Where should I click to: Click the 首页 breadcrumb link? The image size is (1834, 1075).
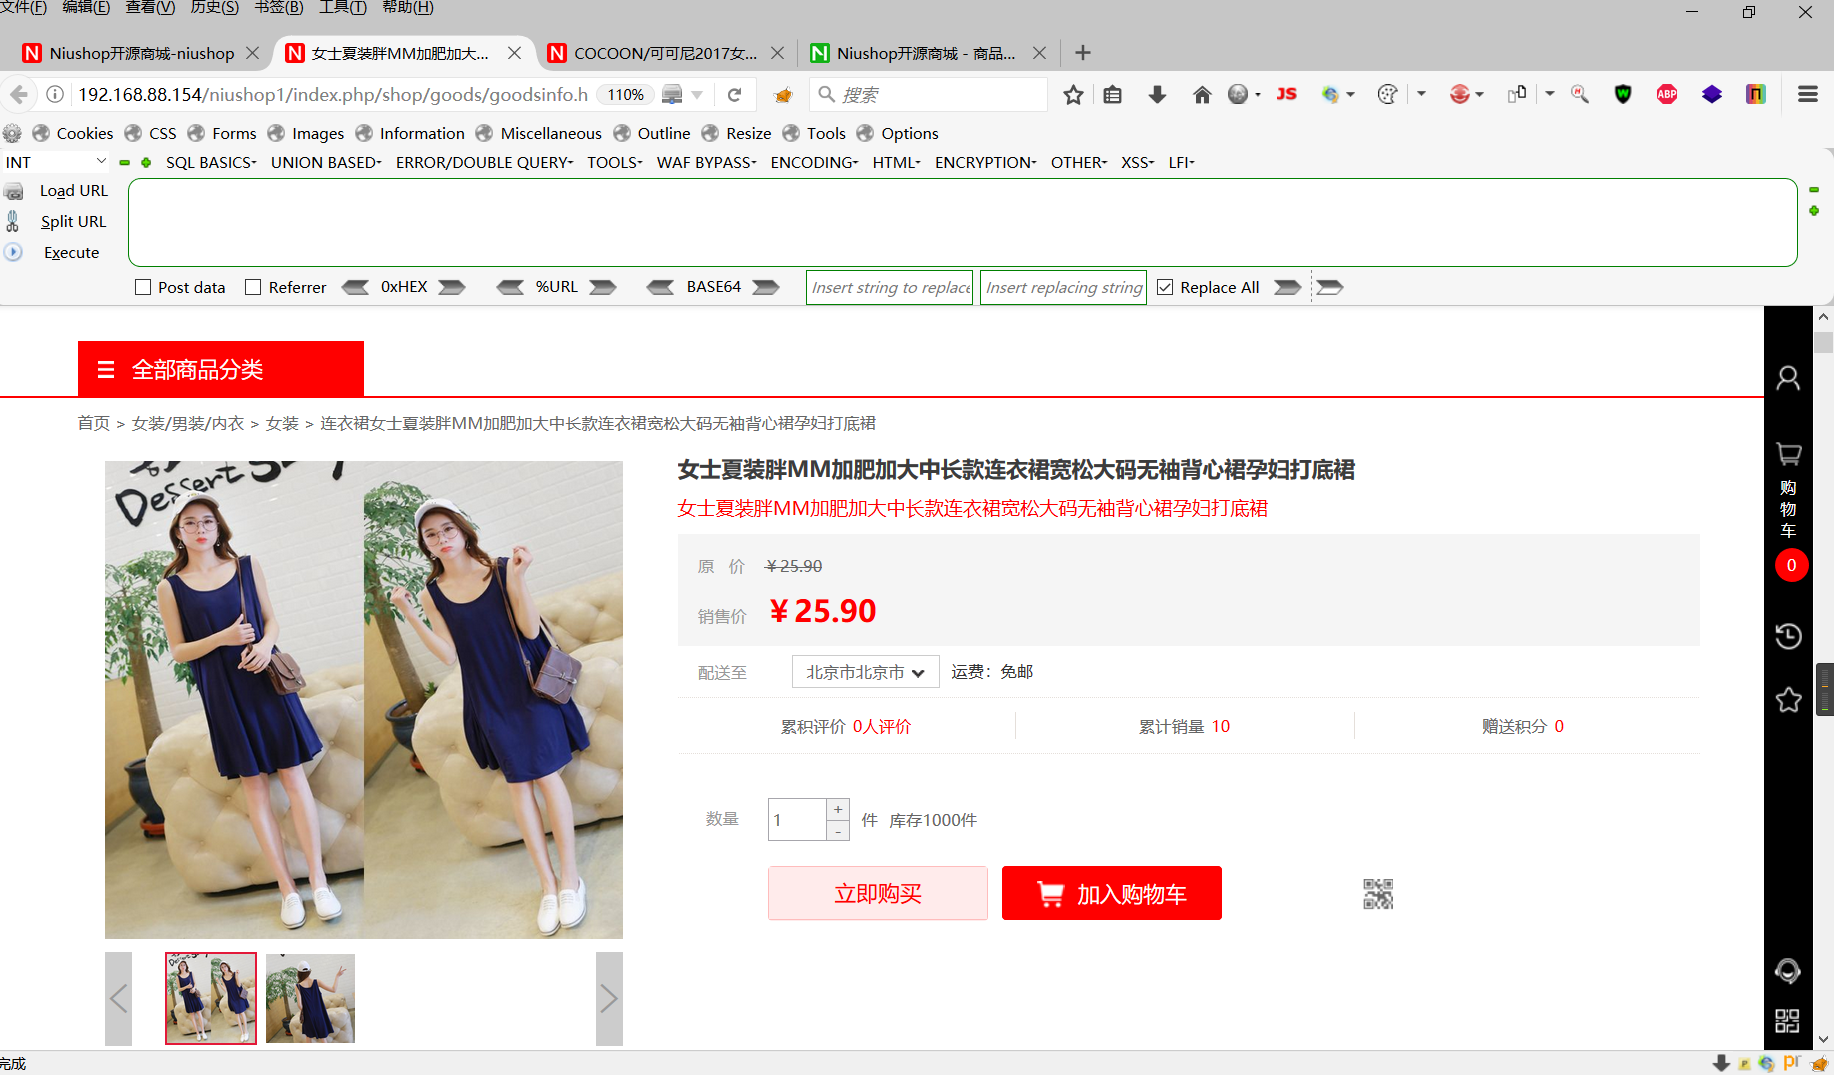[x=93, y=423]
